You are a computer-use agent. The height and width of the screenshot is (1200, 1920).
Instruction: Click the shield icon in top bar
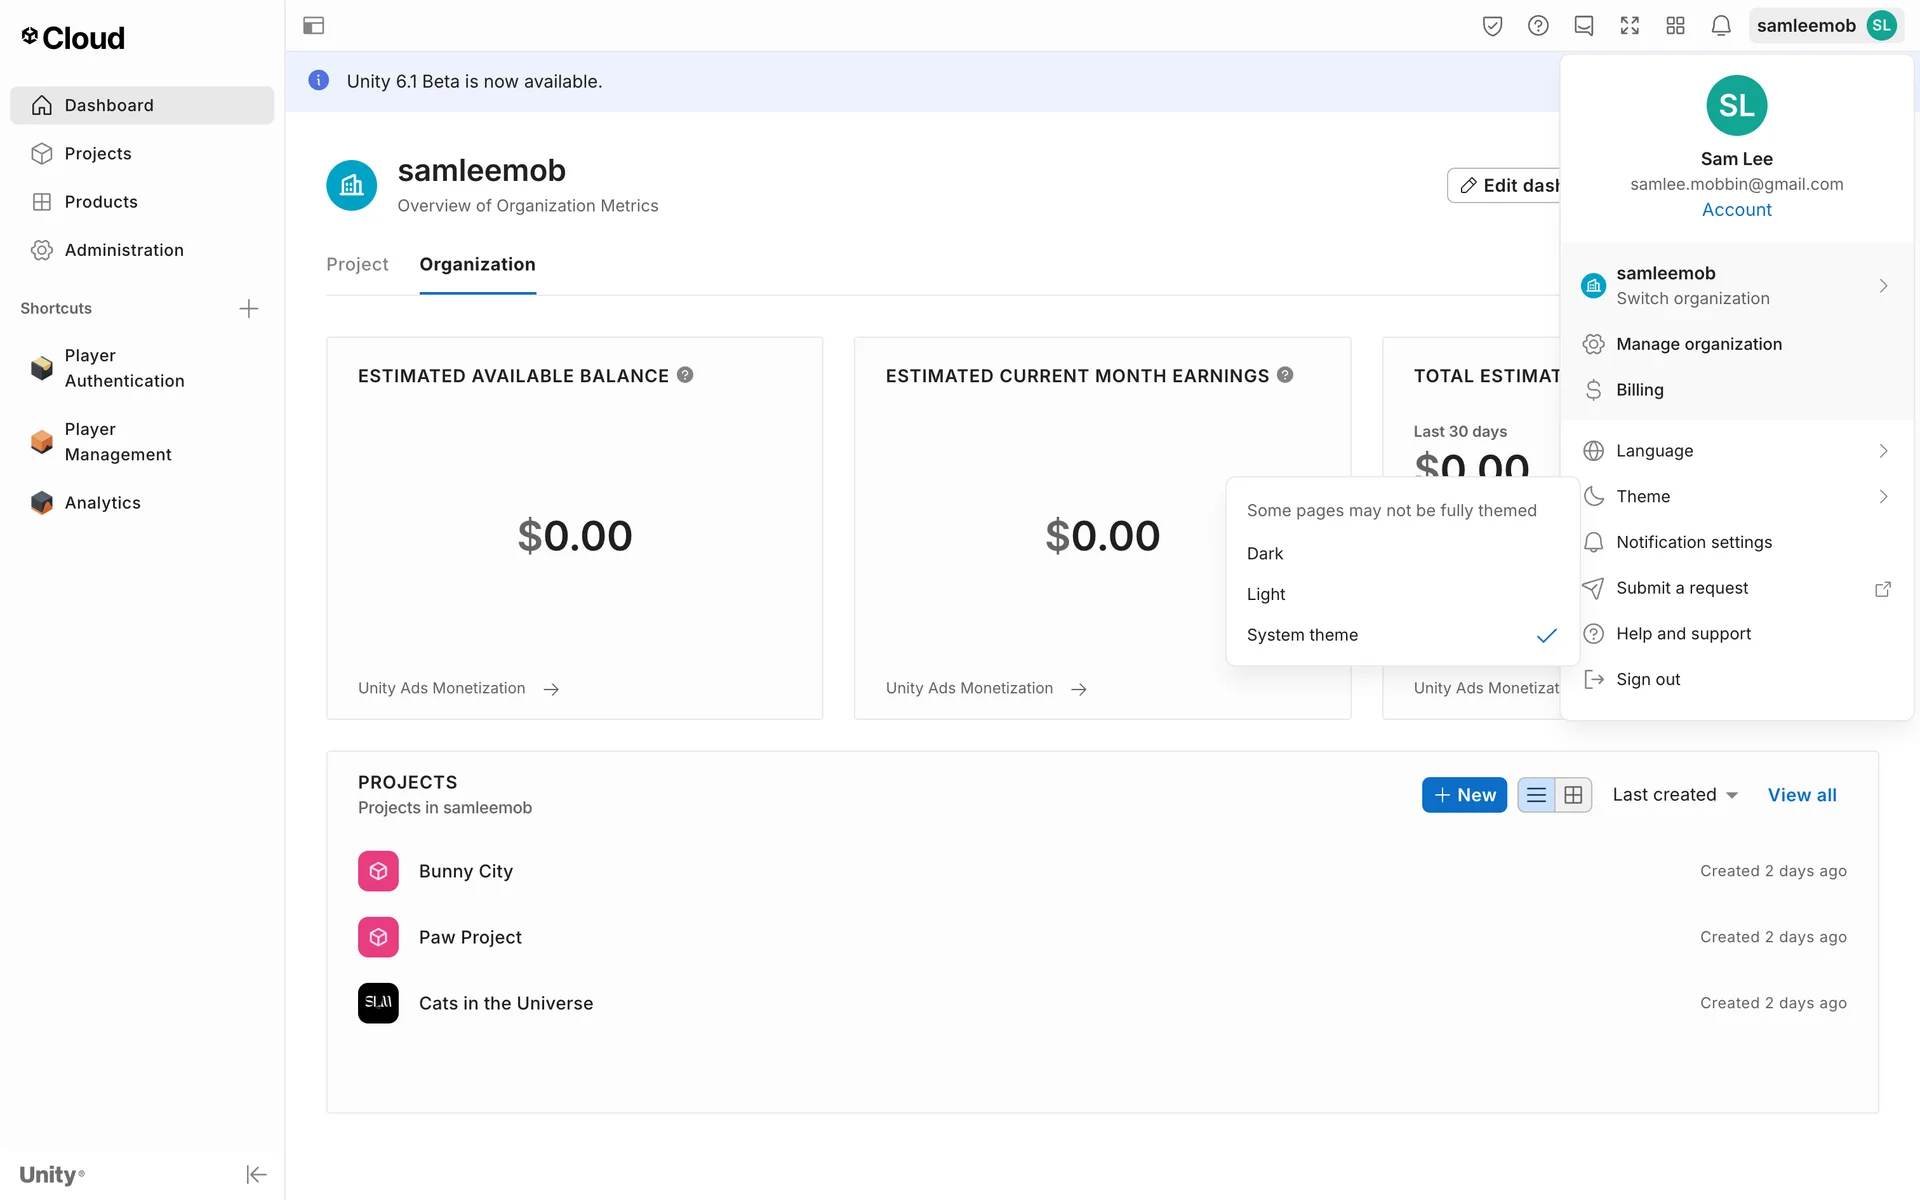[1492, 26]
